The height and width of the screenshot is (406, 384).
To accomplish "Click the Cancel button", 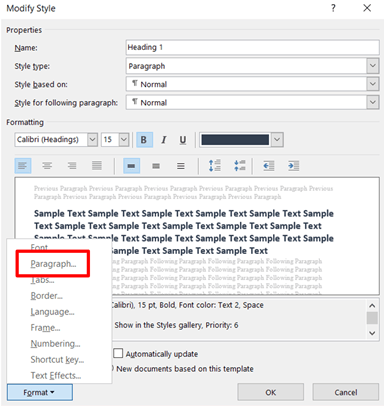I will click(x=346, y=392).
